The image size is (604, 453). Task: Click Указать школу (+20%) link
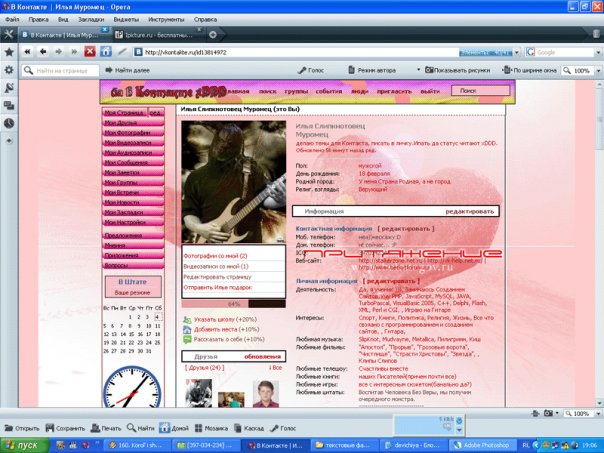point(225,319)
